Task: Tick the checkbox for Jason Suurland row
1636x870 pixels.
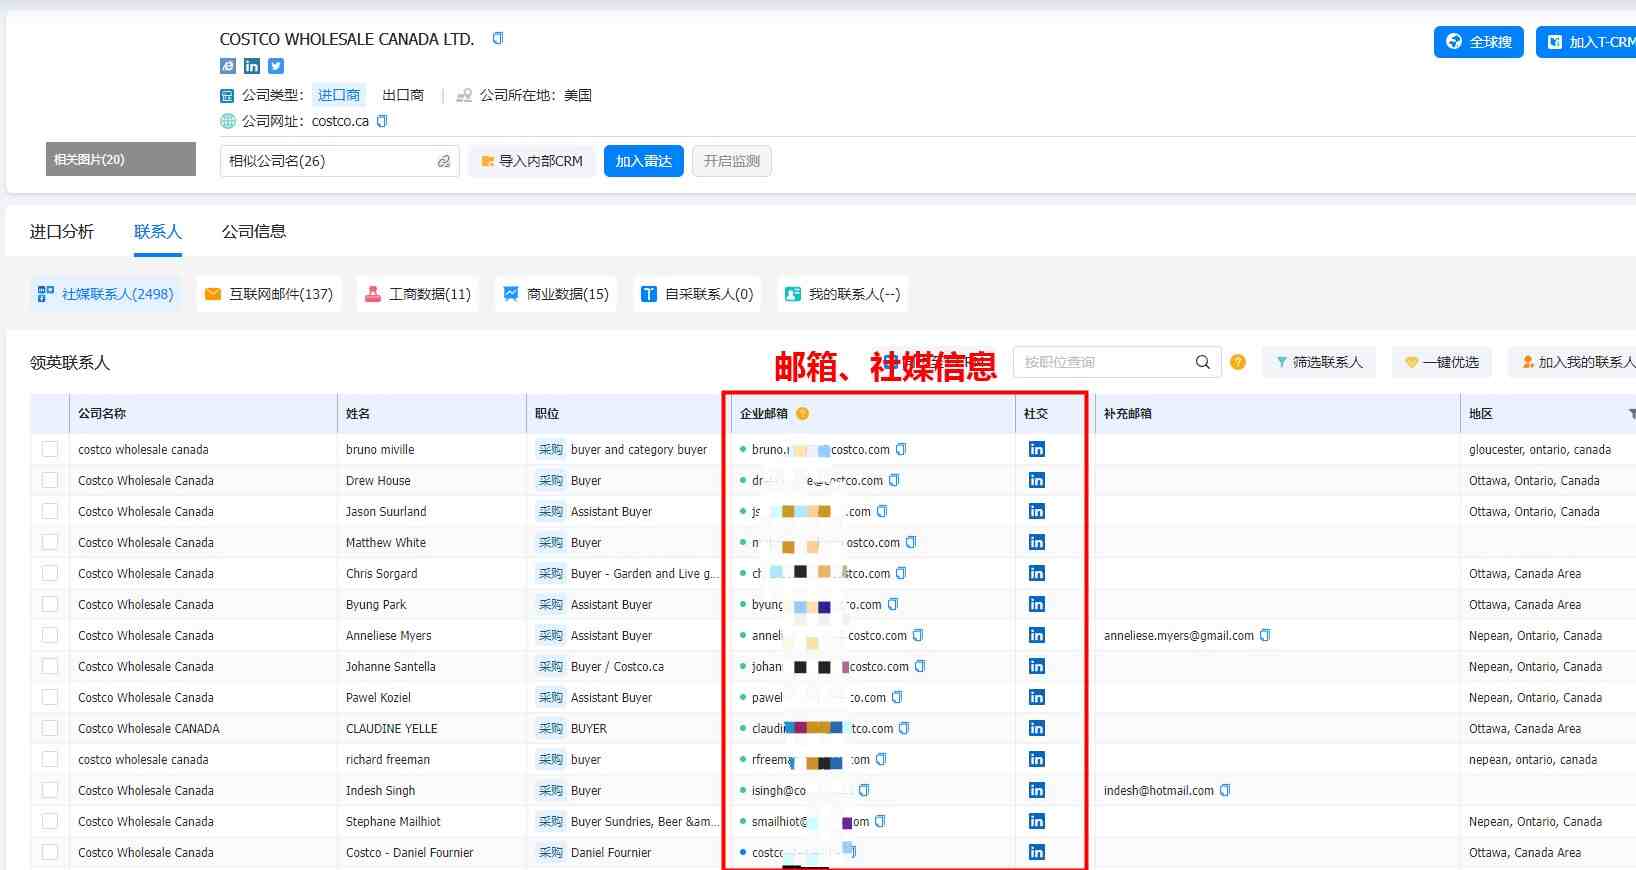Action: pos(50,511)
